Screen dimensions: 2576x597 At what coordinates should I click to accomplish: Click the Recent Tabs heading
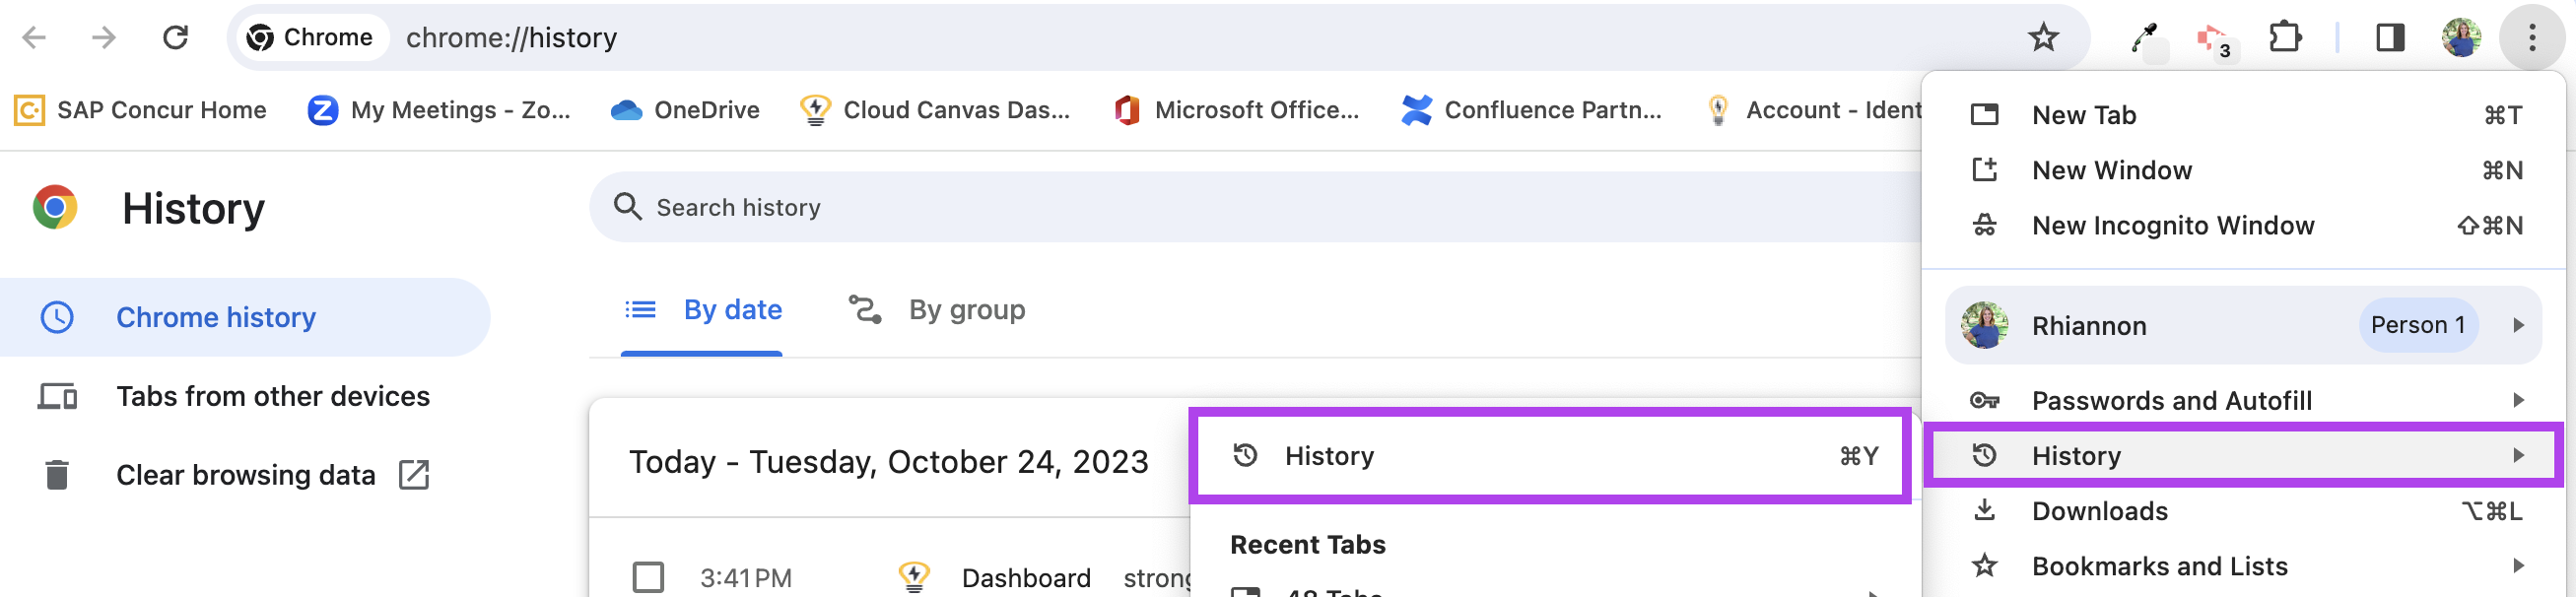1307,545
